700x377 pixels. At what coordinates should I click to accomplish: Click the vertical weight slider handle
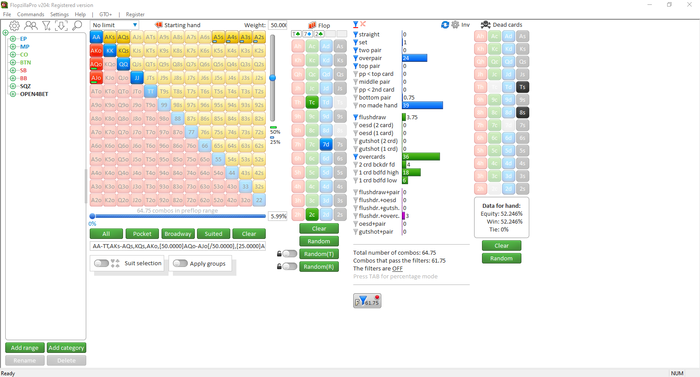[x=272, y=78]
